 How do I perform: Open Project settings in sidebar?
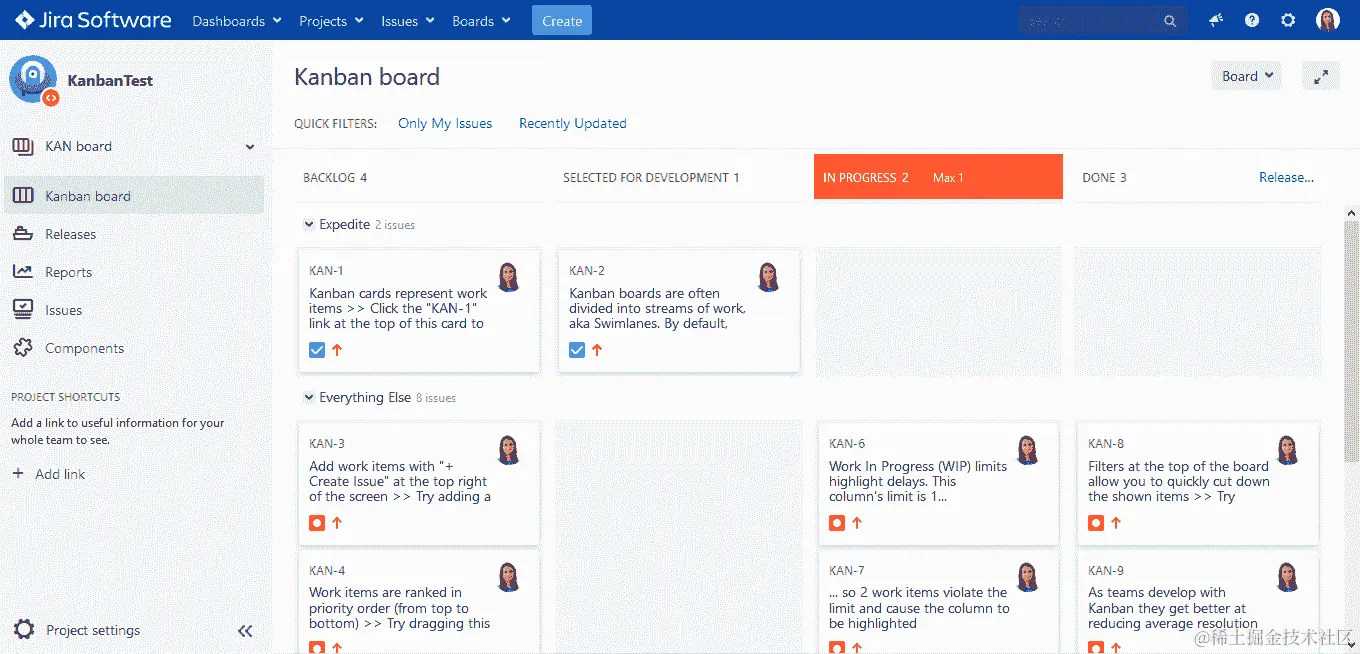pos(93,631)
